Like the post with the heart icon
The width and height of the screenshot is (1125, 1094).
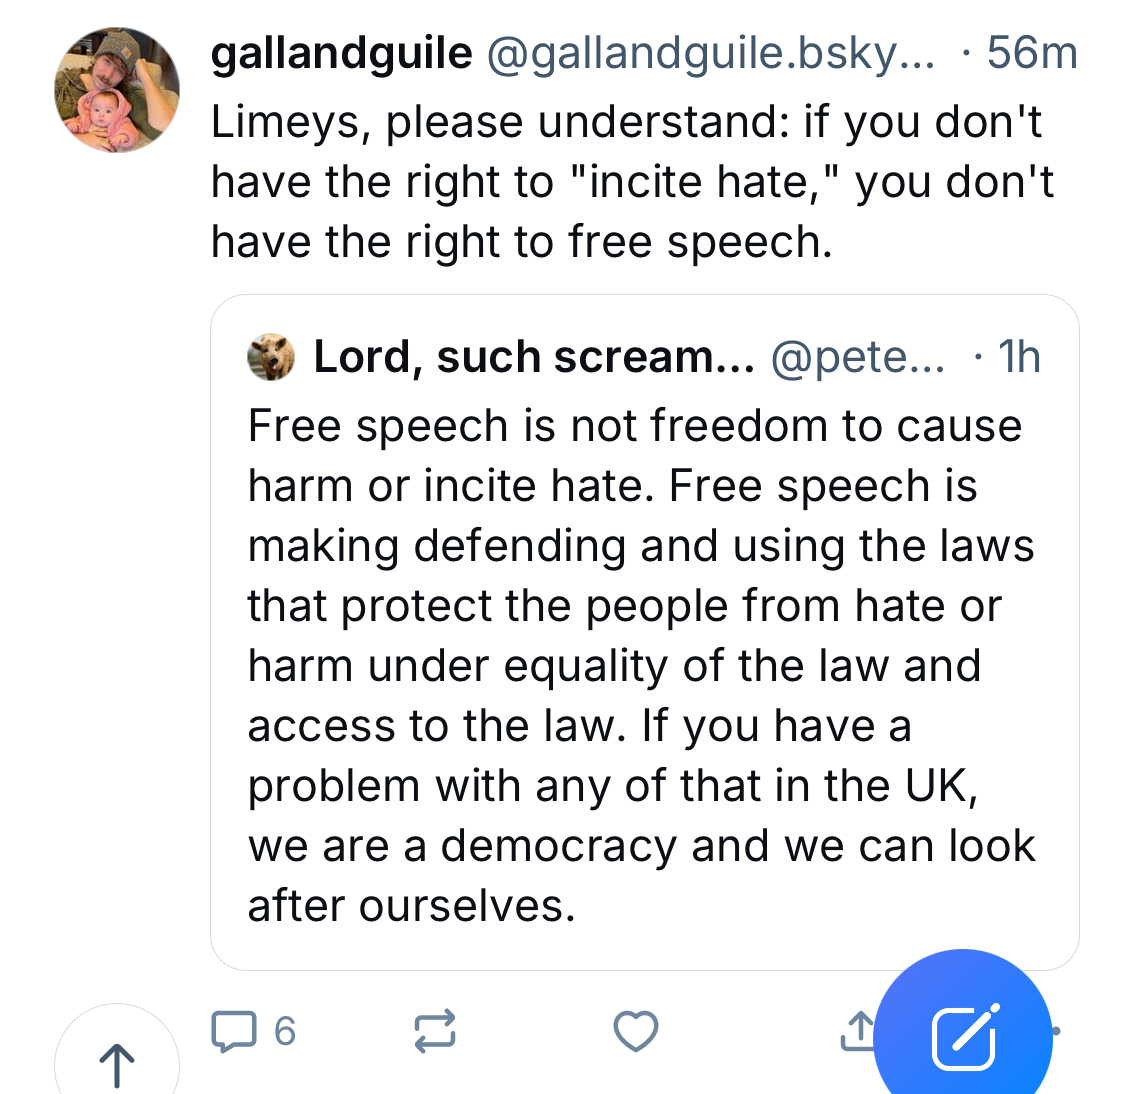coord(635,1031)
